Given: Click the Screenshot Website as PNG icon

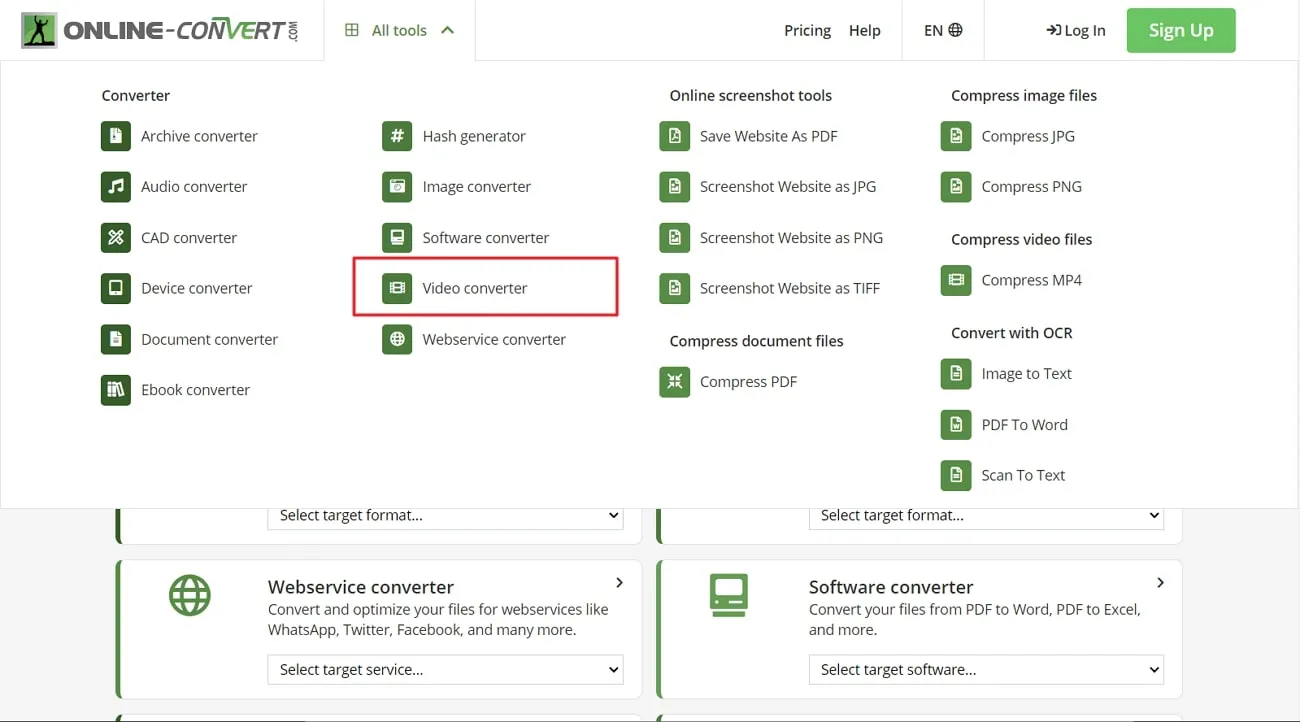Looking at the screenshot, I should (x=674, y=237).
